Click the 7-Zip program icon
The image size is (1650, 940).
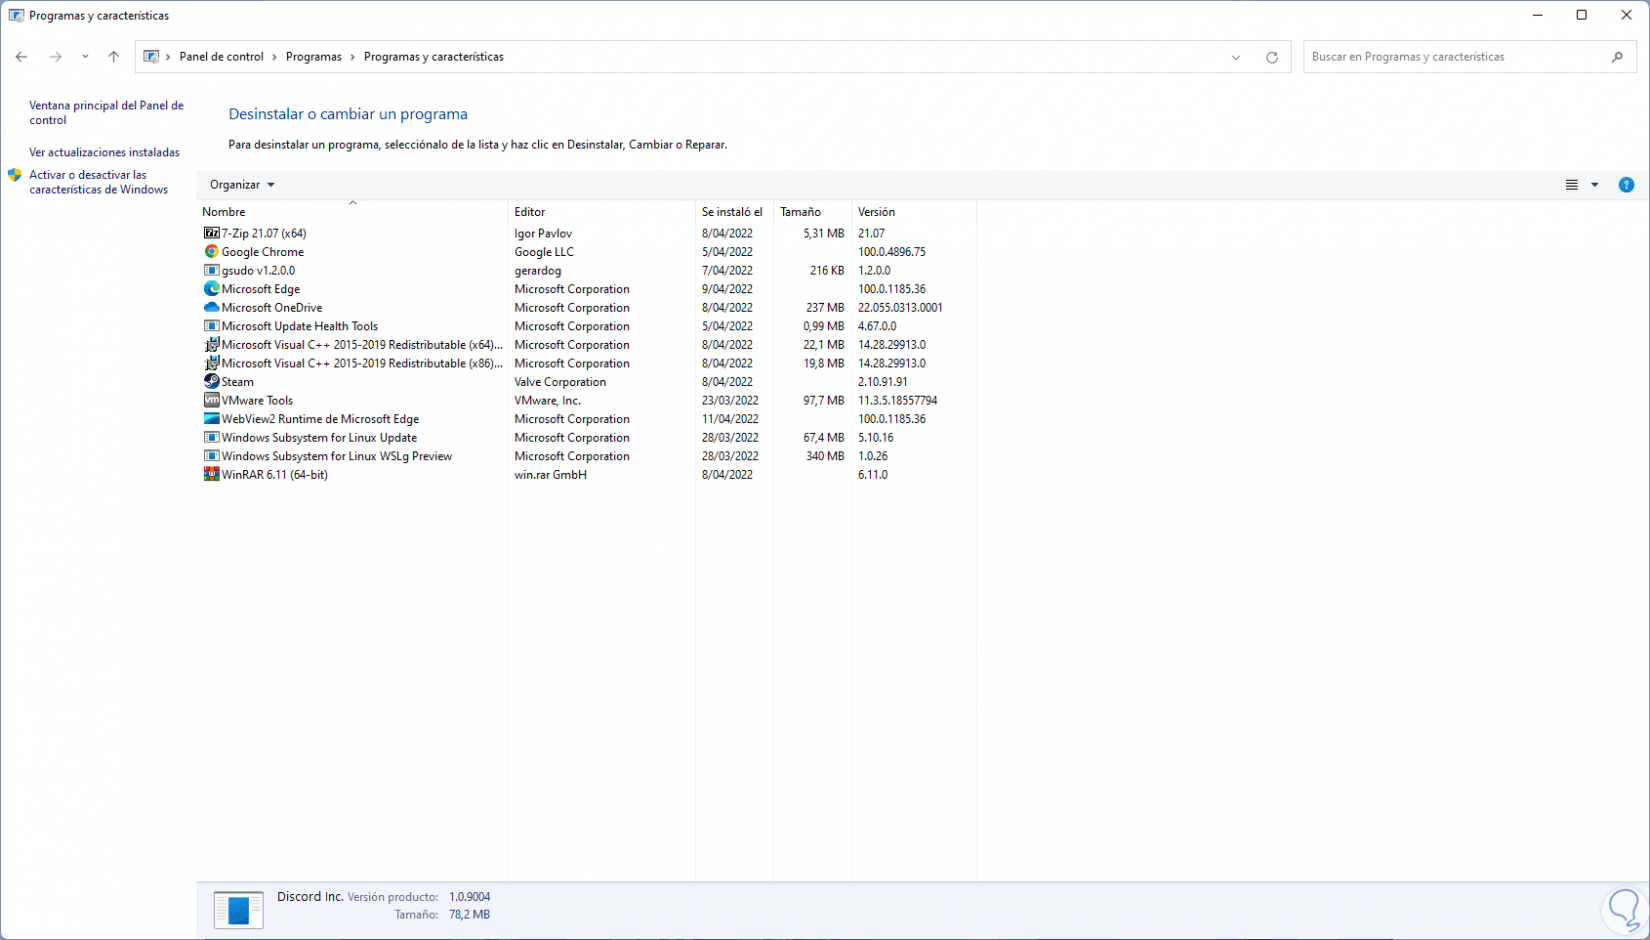tap(211, 233)
